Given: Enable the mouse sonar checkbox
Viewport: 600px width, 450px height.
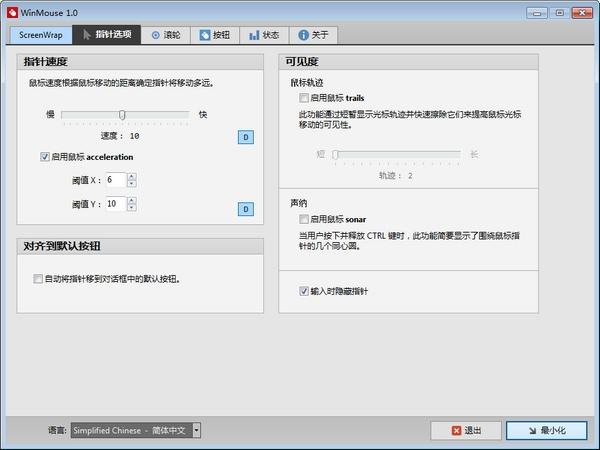Looking at the screenshot, I should click(304, 219).
